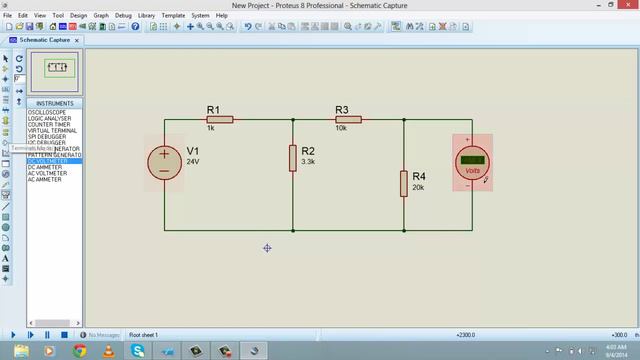Click the Rotate Anti-Clockwise icon
This screenshot has height=360, width=640.
click(19, 69)
